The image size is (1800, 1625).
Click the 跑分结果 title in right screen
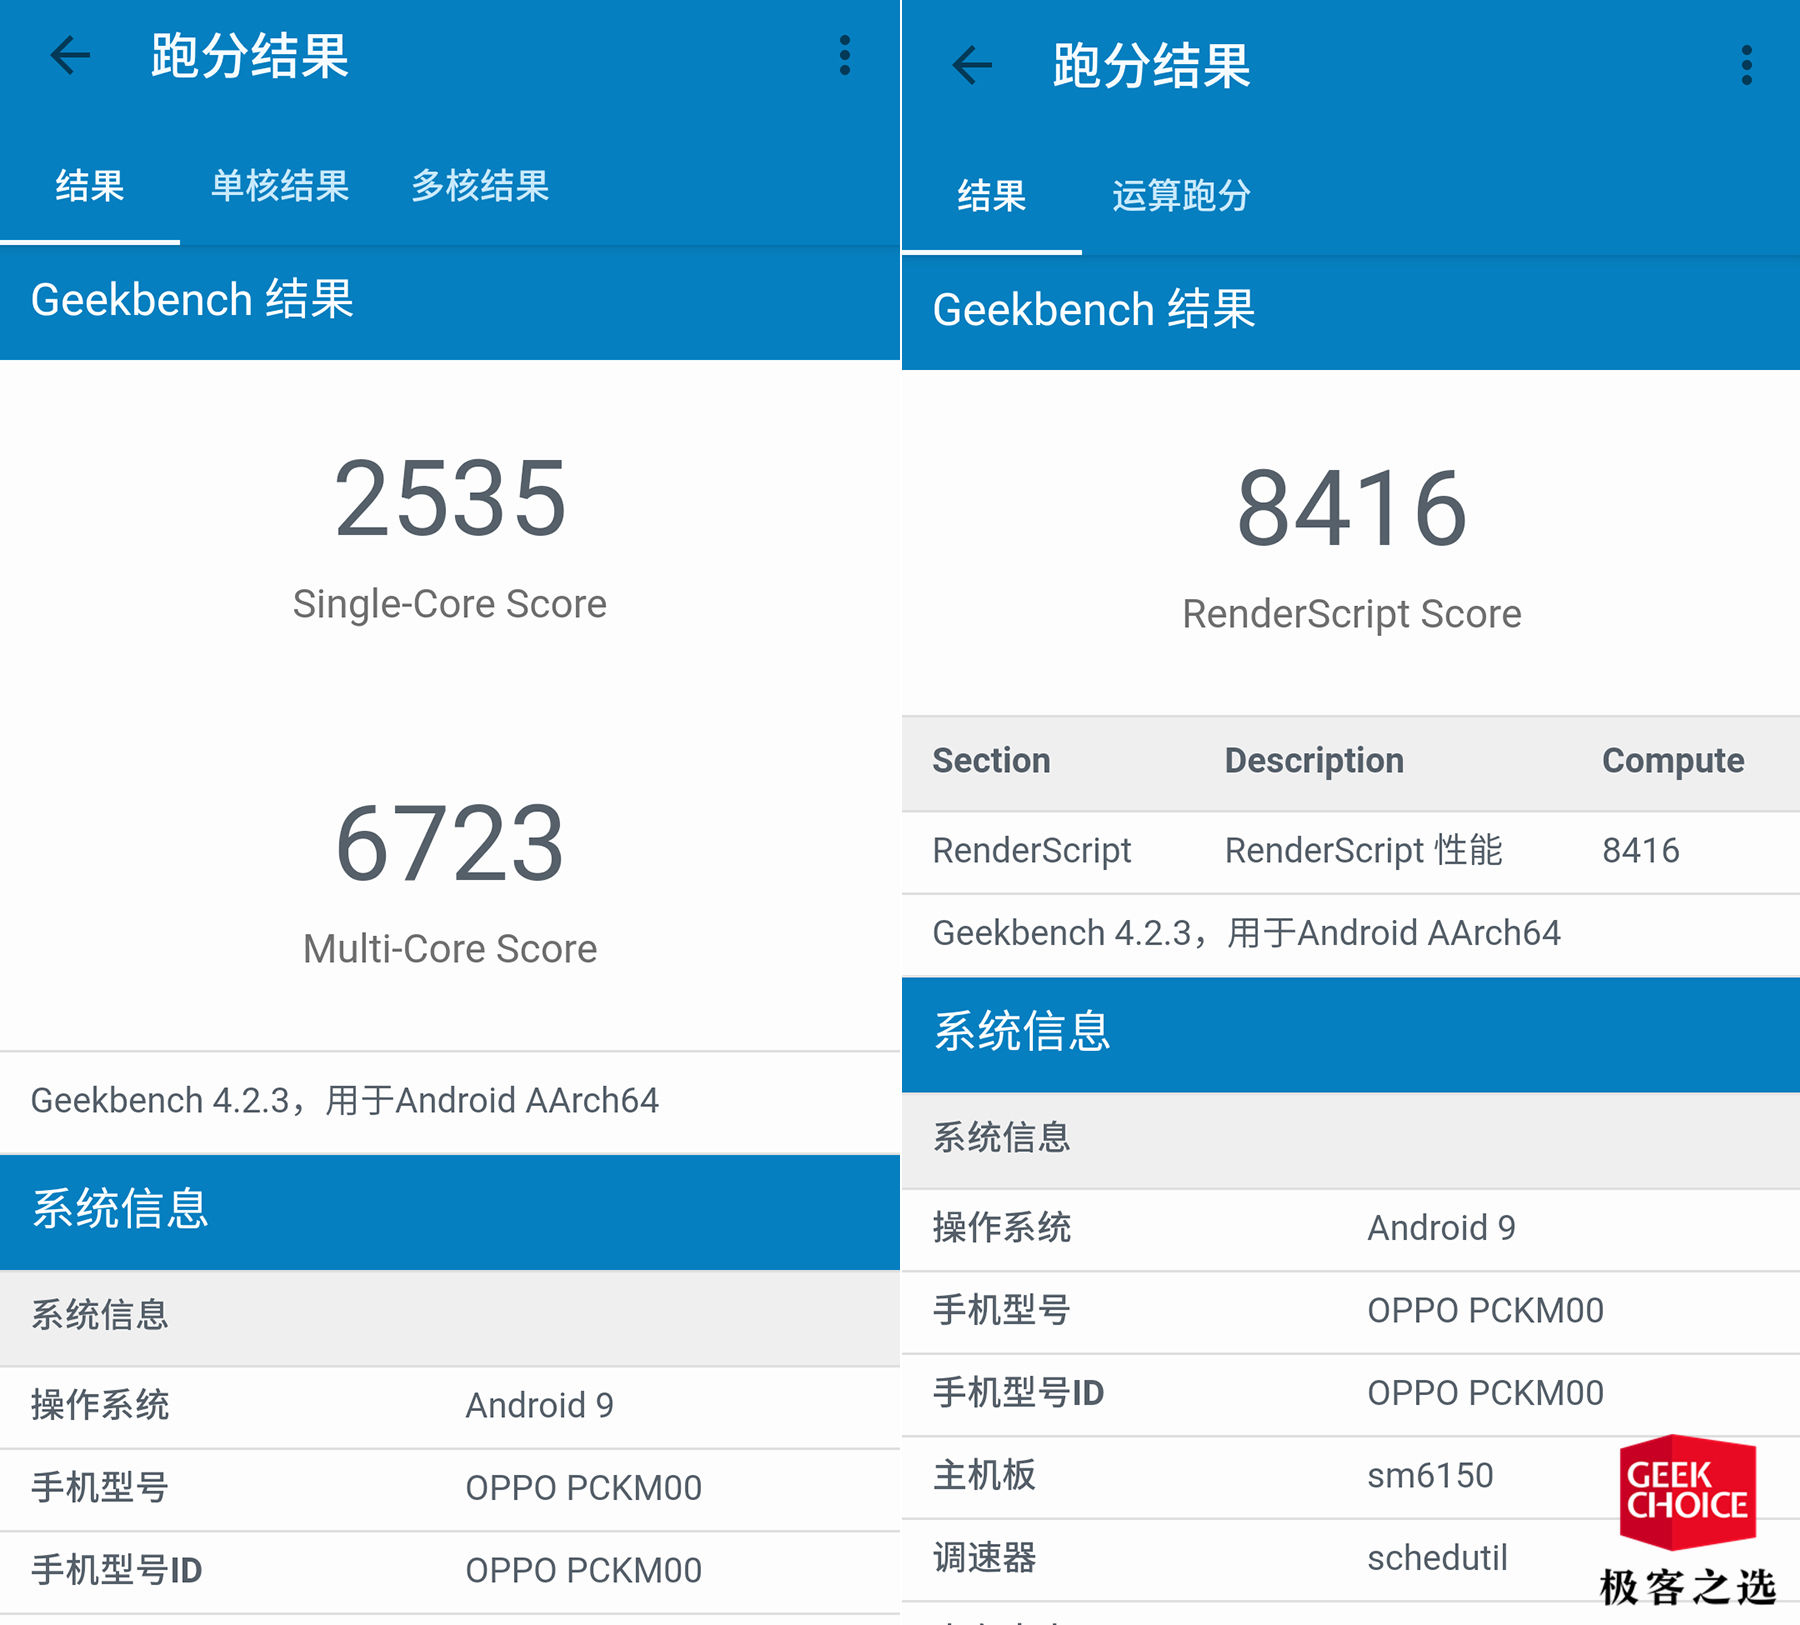pyautogui.click(x=1152, y=66)
